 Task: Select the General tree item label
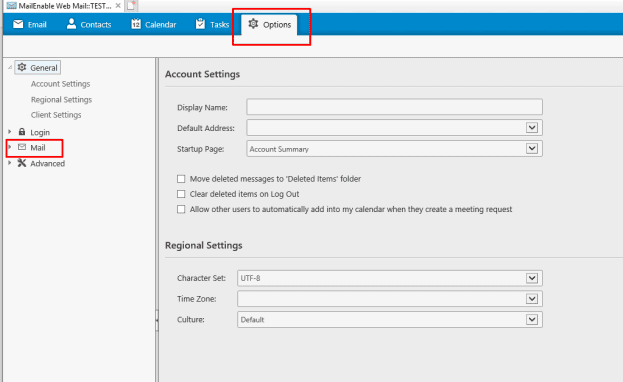44,68
